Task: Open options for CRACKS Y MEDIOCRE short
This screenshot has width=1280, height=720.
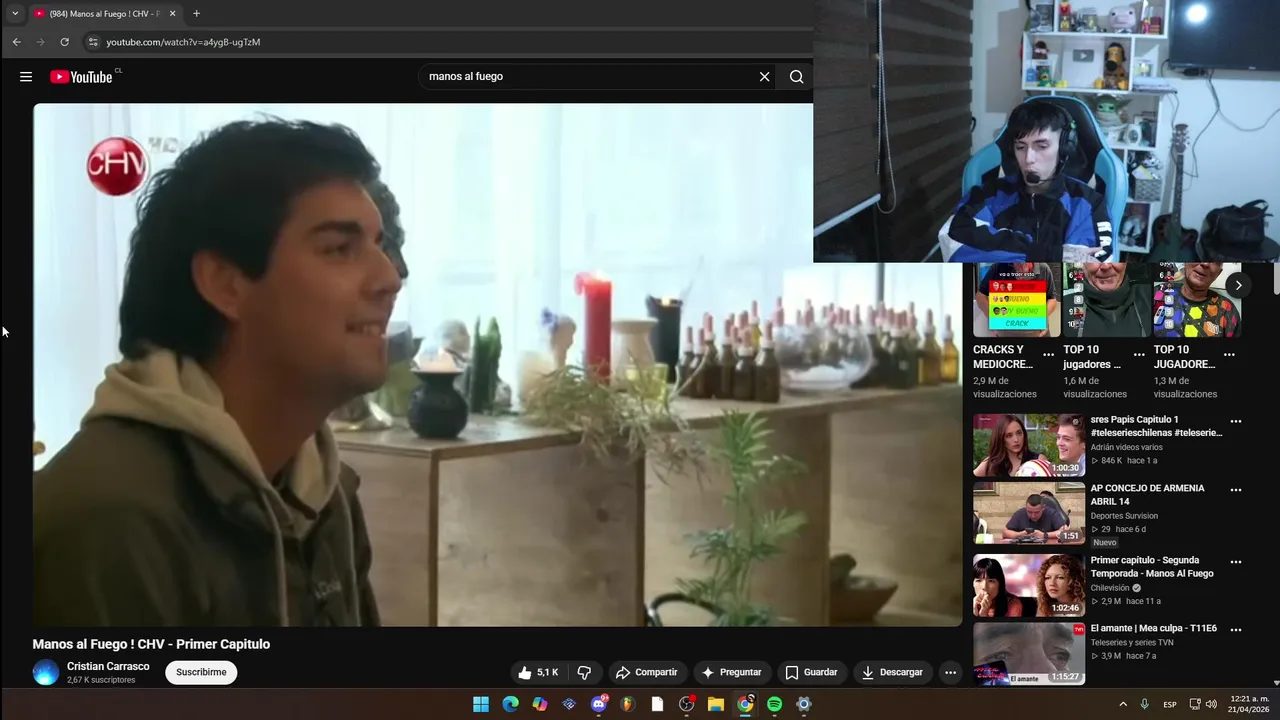Action: coord(1048,354)
